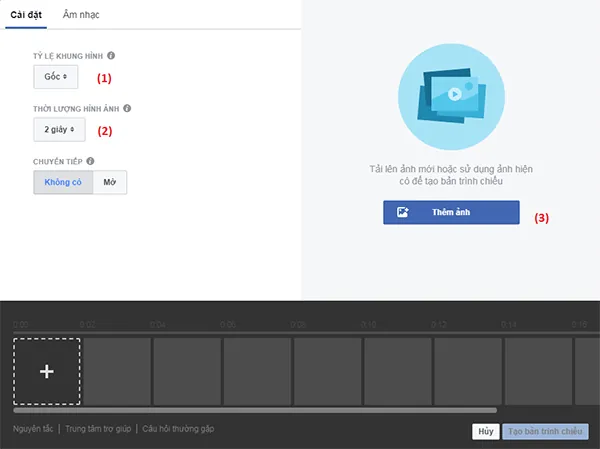Click the horizontal timeline scrollbar
This screenshot has height=449, width=600.
(255, 410)
